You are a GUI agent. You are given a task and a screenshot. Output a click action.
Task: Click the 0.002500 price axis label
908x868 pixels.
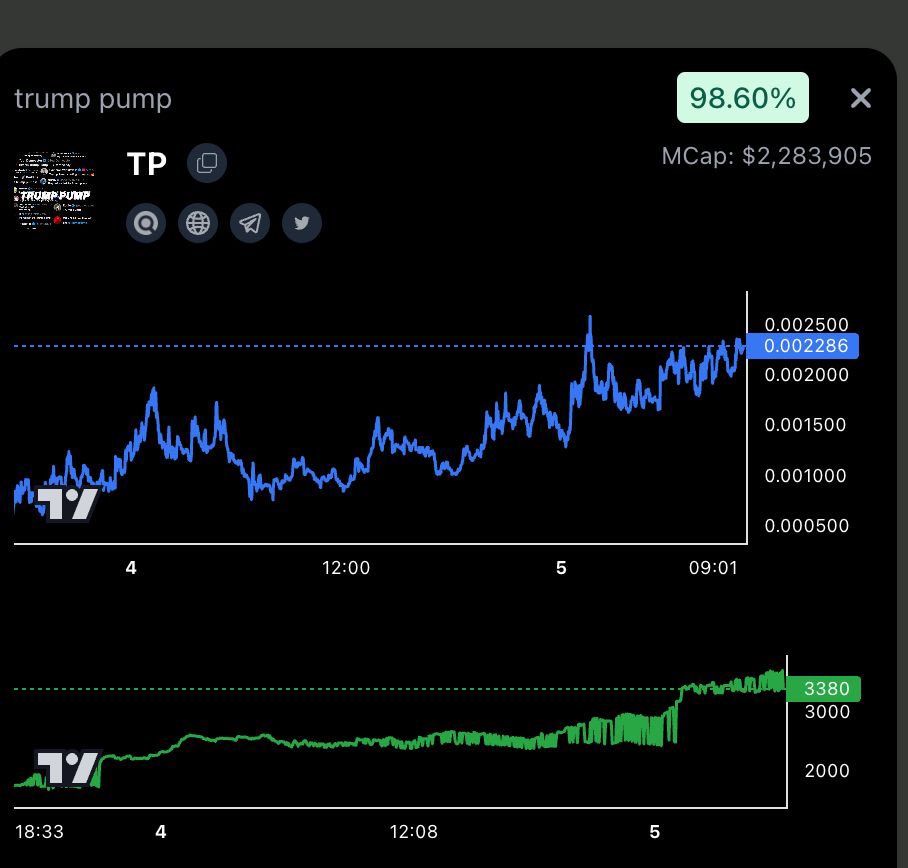[806, 324]
